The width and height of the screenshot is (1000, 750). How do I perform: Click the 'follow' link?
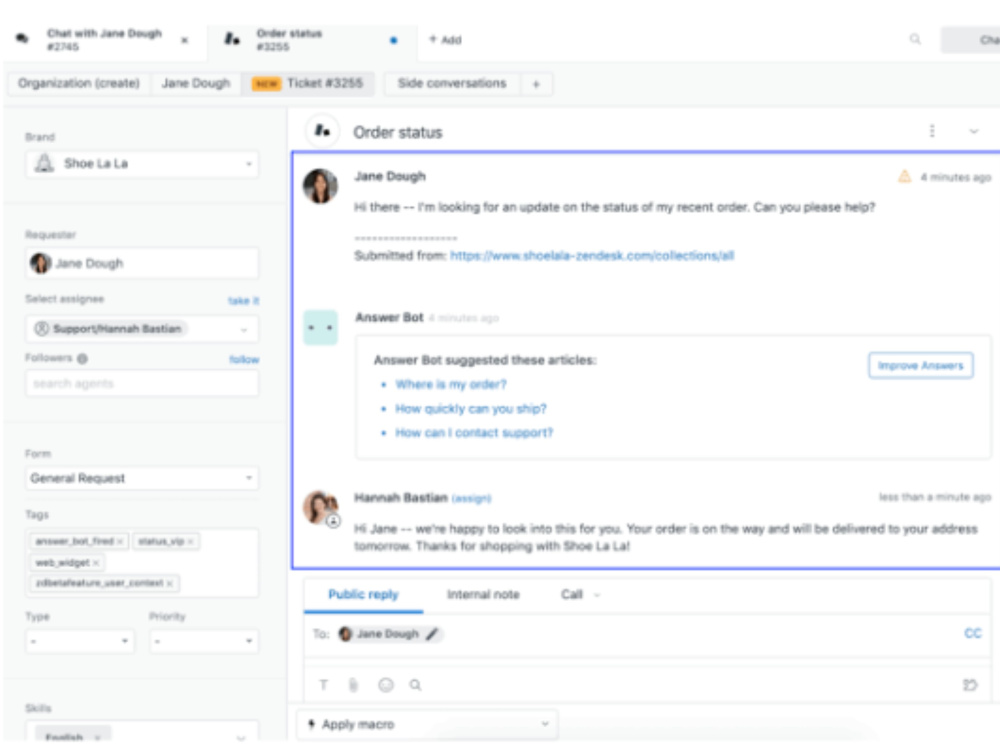(244, 360)
